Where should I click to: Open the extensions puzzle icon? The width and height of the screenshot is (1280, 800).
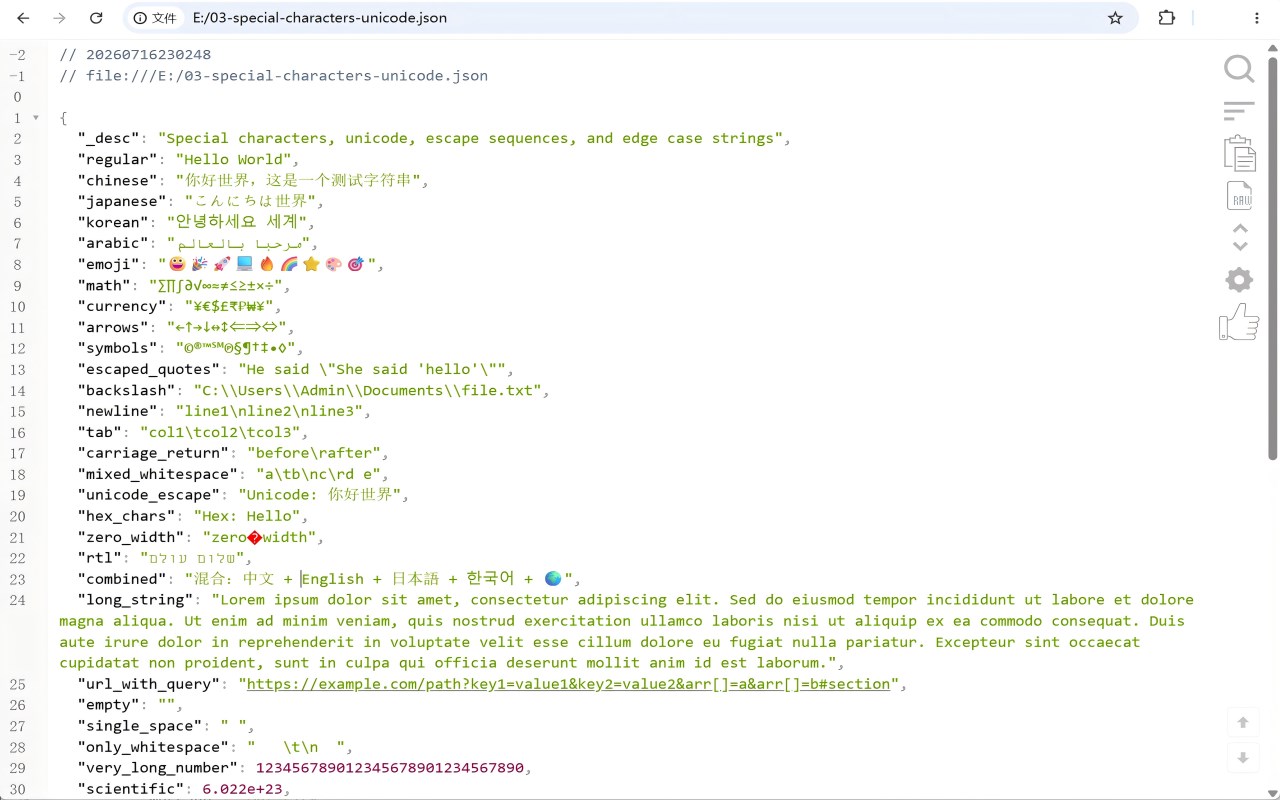pyautogui.click(x=1167, y=18)
